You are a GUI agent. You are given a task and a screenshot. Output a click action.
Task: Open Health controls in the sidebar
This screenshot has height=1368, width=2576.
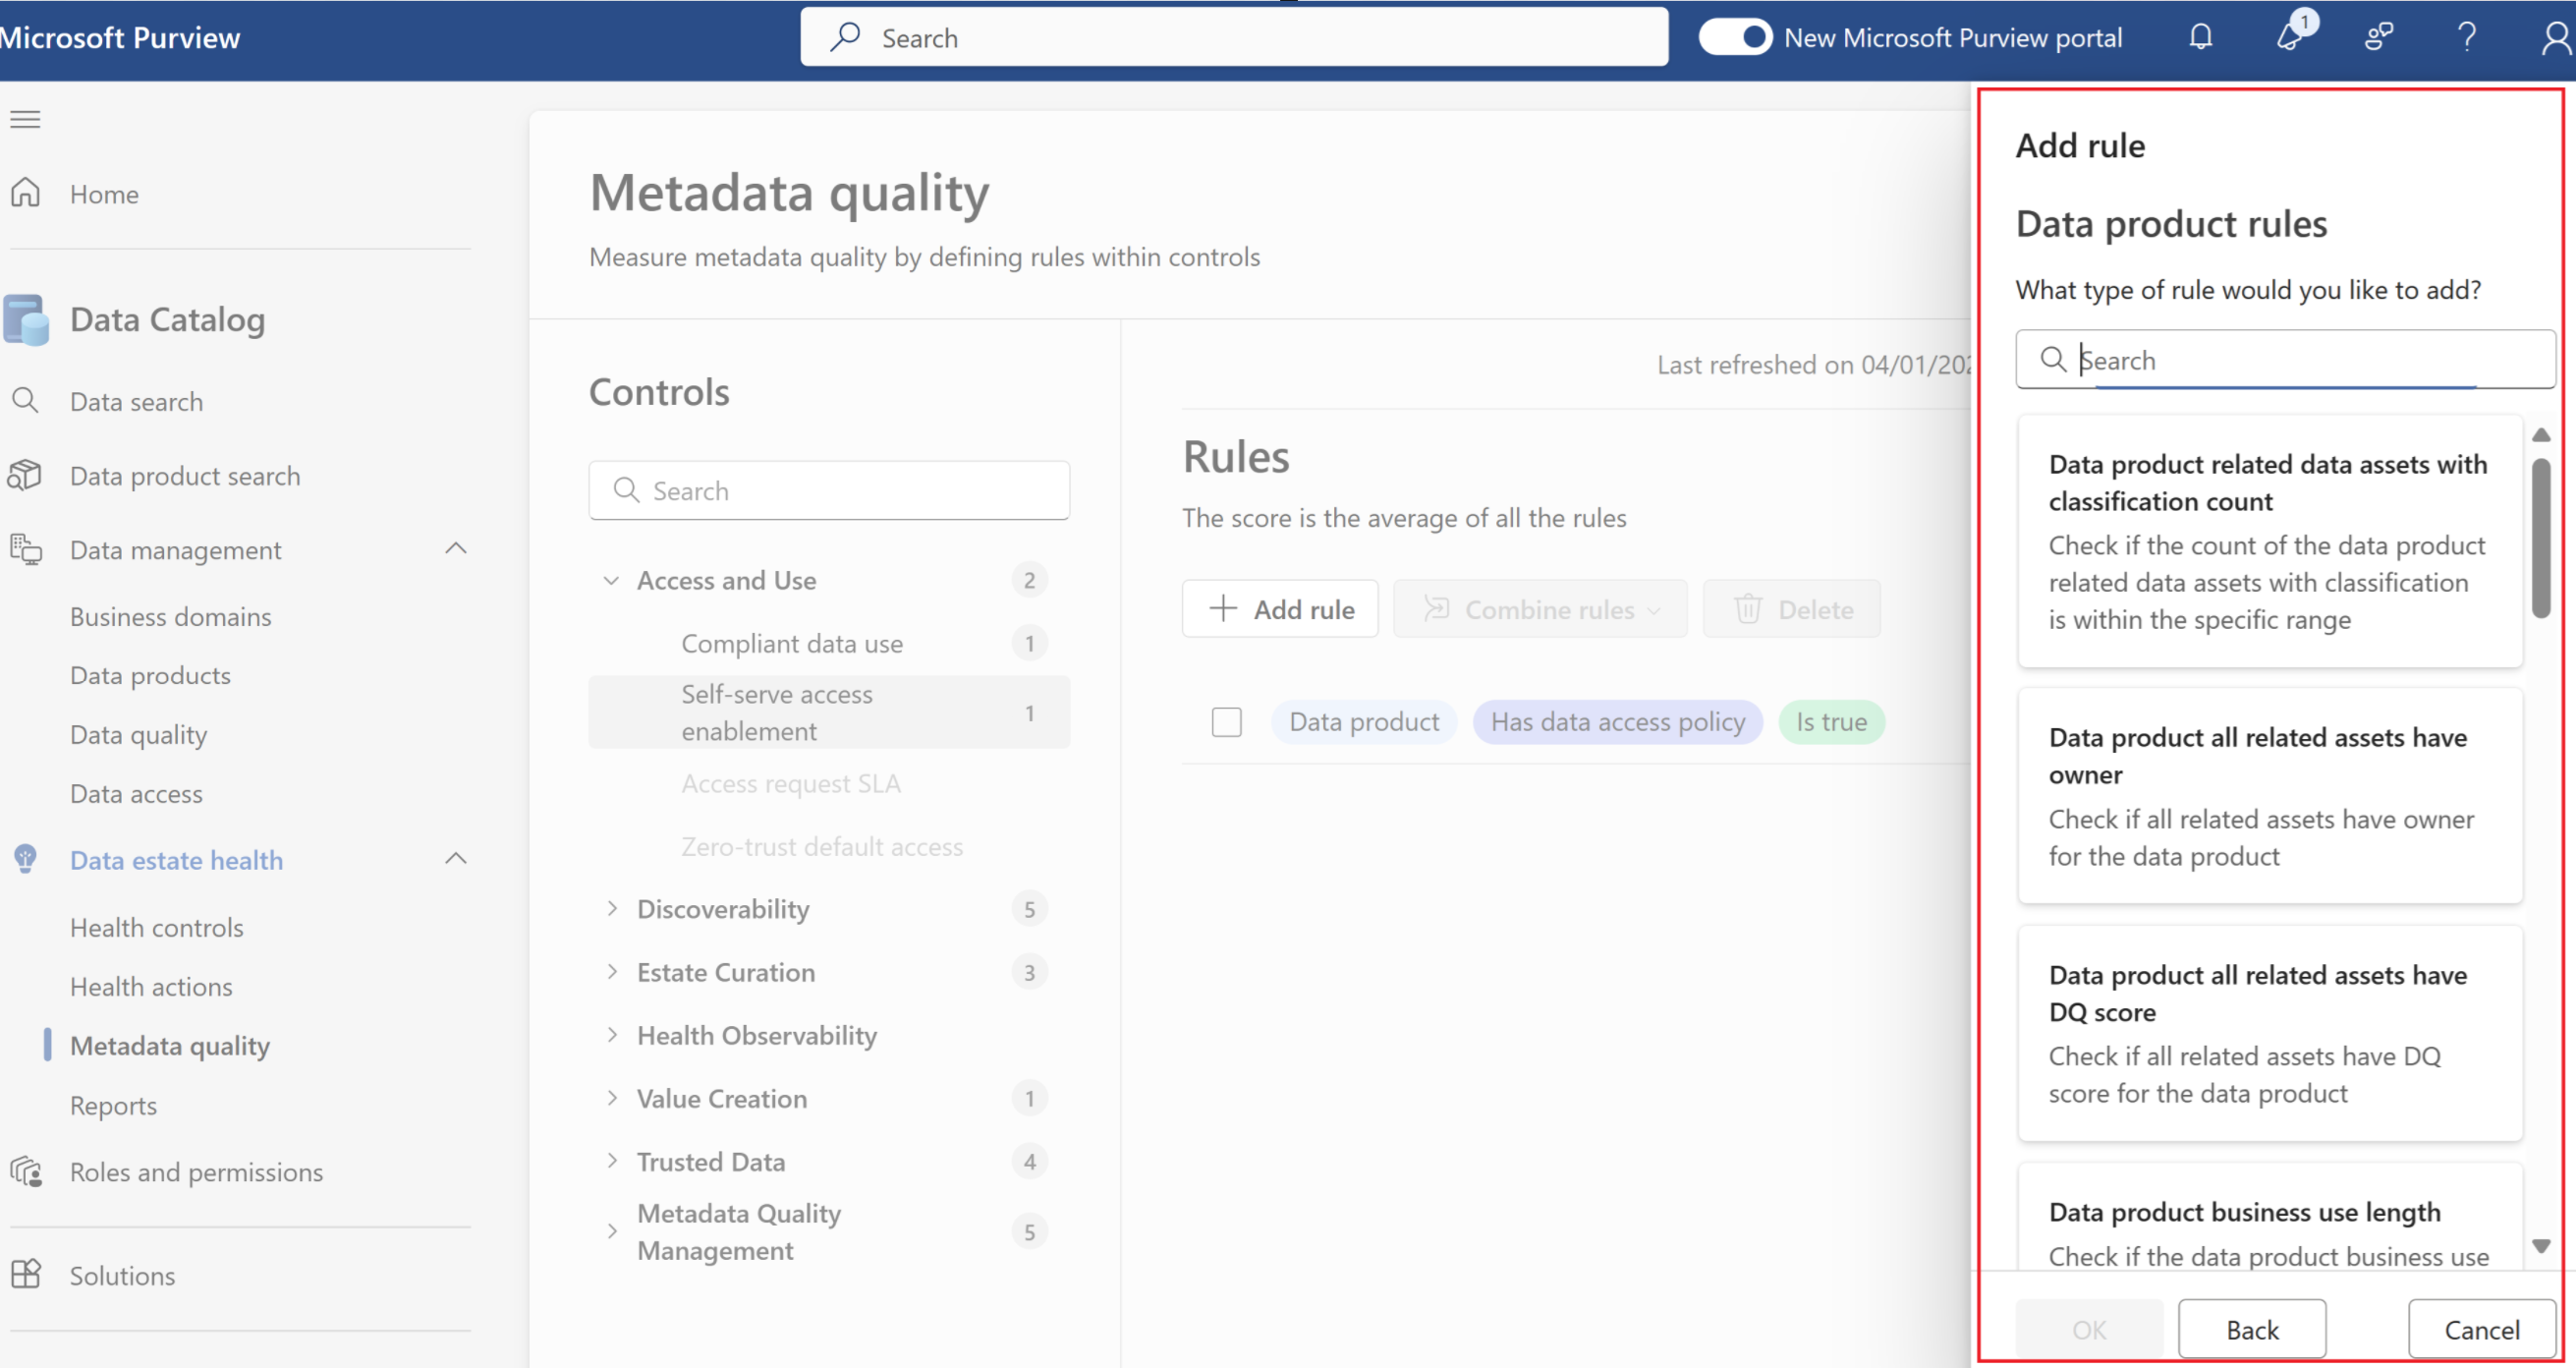(157, 927)
